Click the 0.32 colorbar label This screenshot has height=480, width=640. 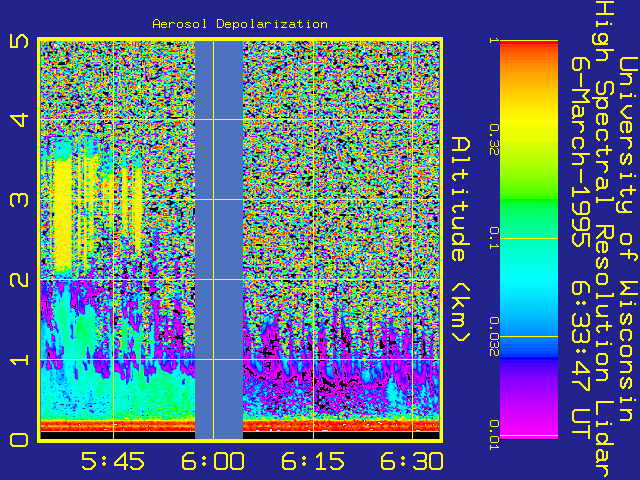(494, 140)
